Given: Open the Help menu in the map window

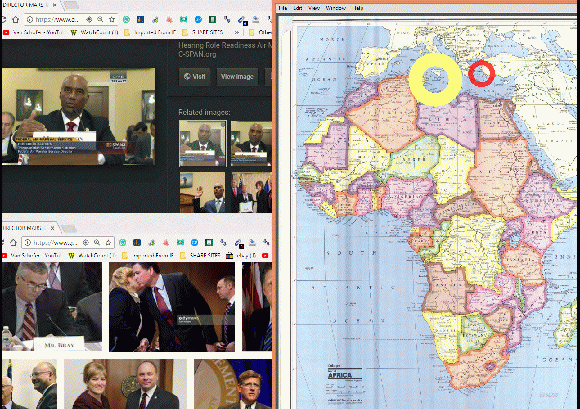Looking at the screenshot, I should coord(358,8).
